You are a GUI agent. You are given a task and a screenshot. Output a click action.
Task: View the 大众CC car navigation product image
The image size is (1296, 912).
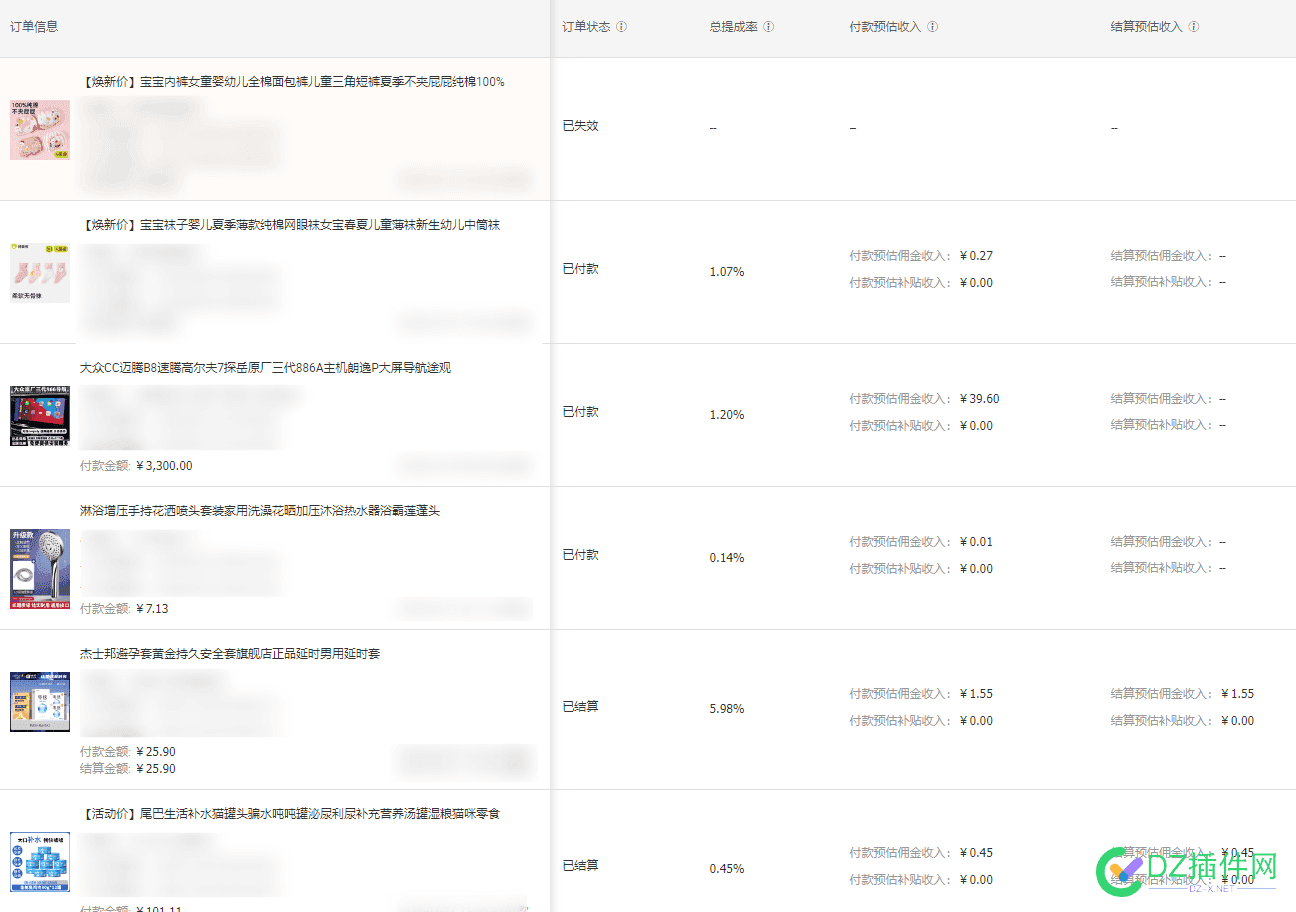click(x=40, y=415)
